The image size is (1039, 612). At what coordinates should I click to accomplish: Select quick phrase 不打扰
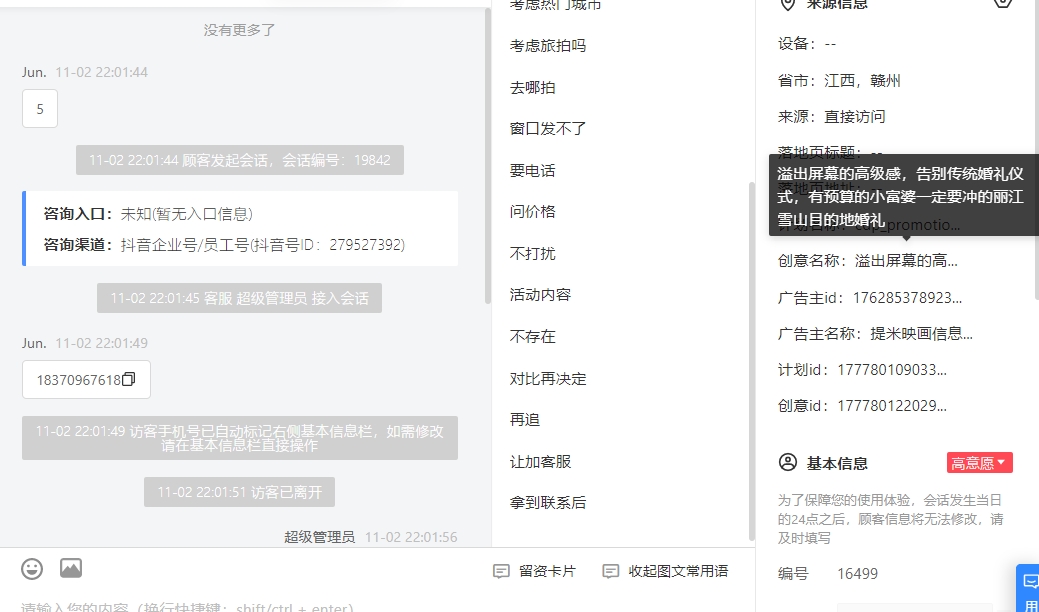(532, 254)
